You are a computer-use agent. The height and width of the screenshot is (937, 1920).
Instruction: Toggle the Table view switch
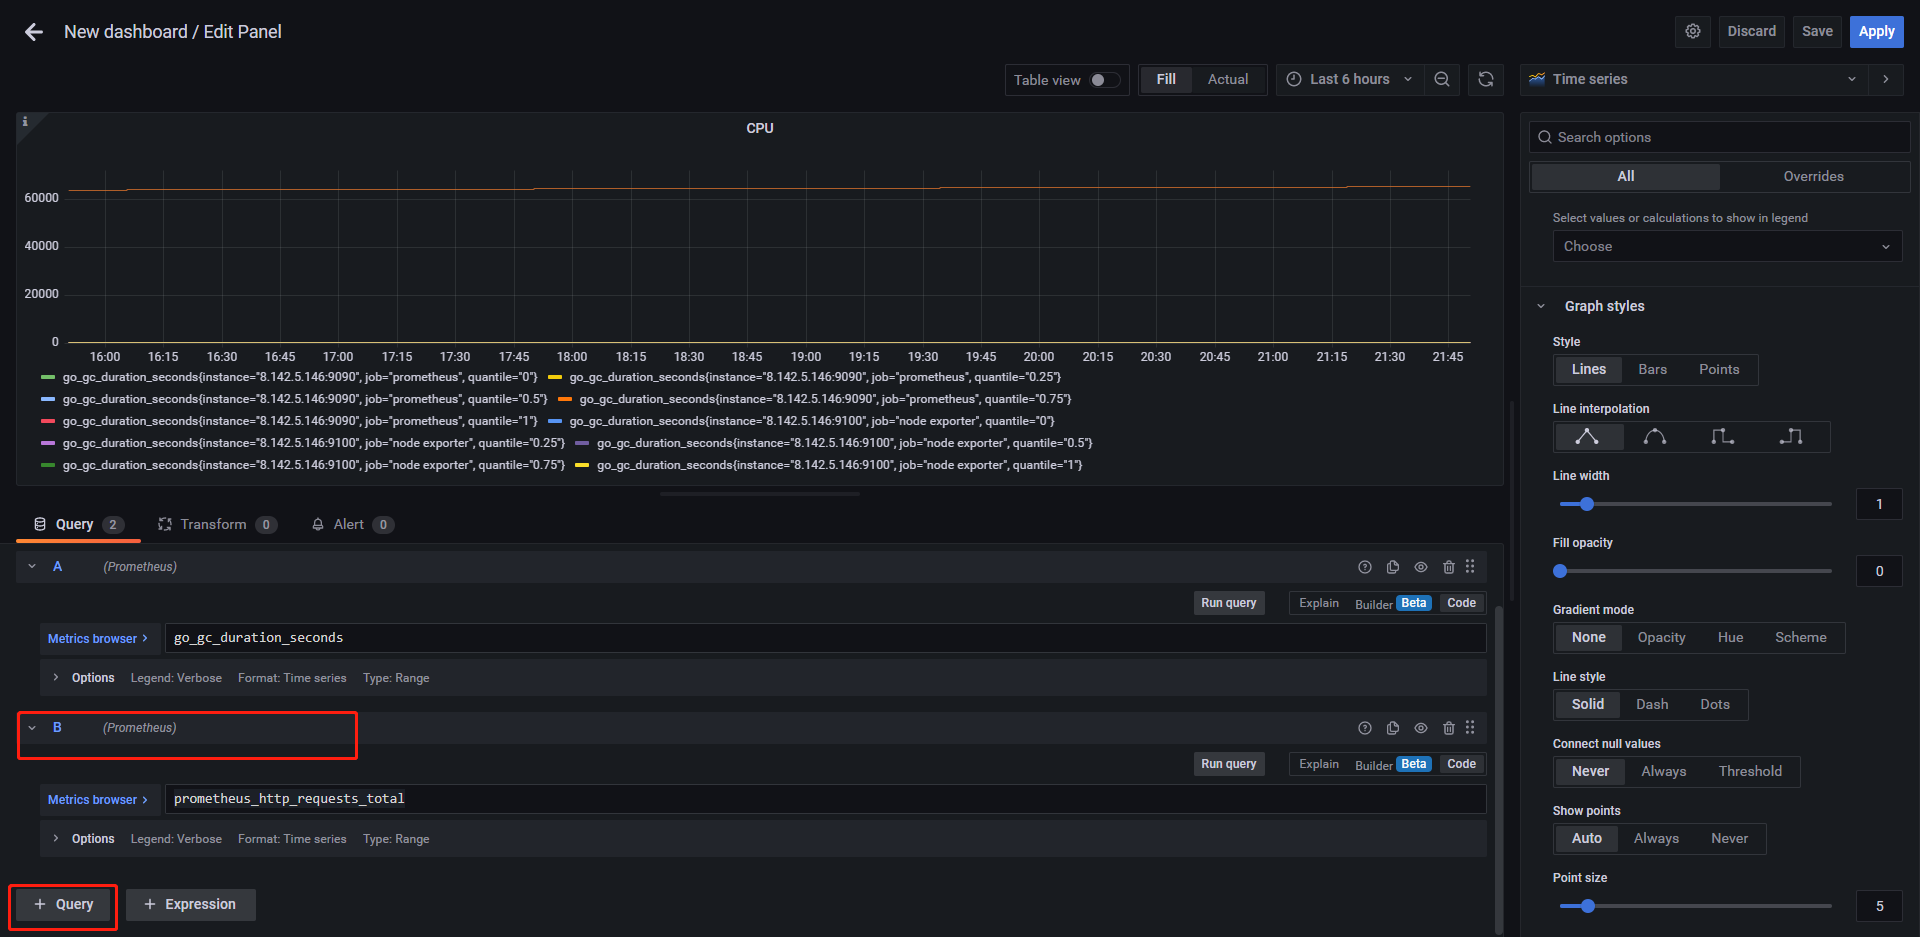pyautogui.click(x=1104, y=80)
